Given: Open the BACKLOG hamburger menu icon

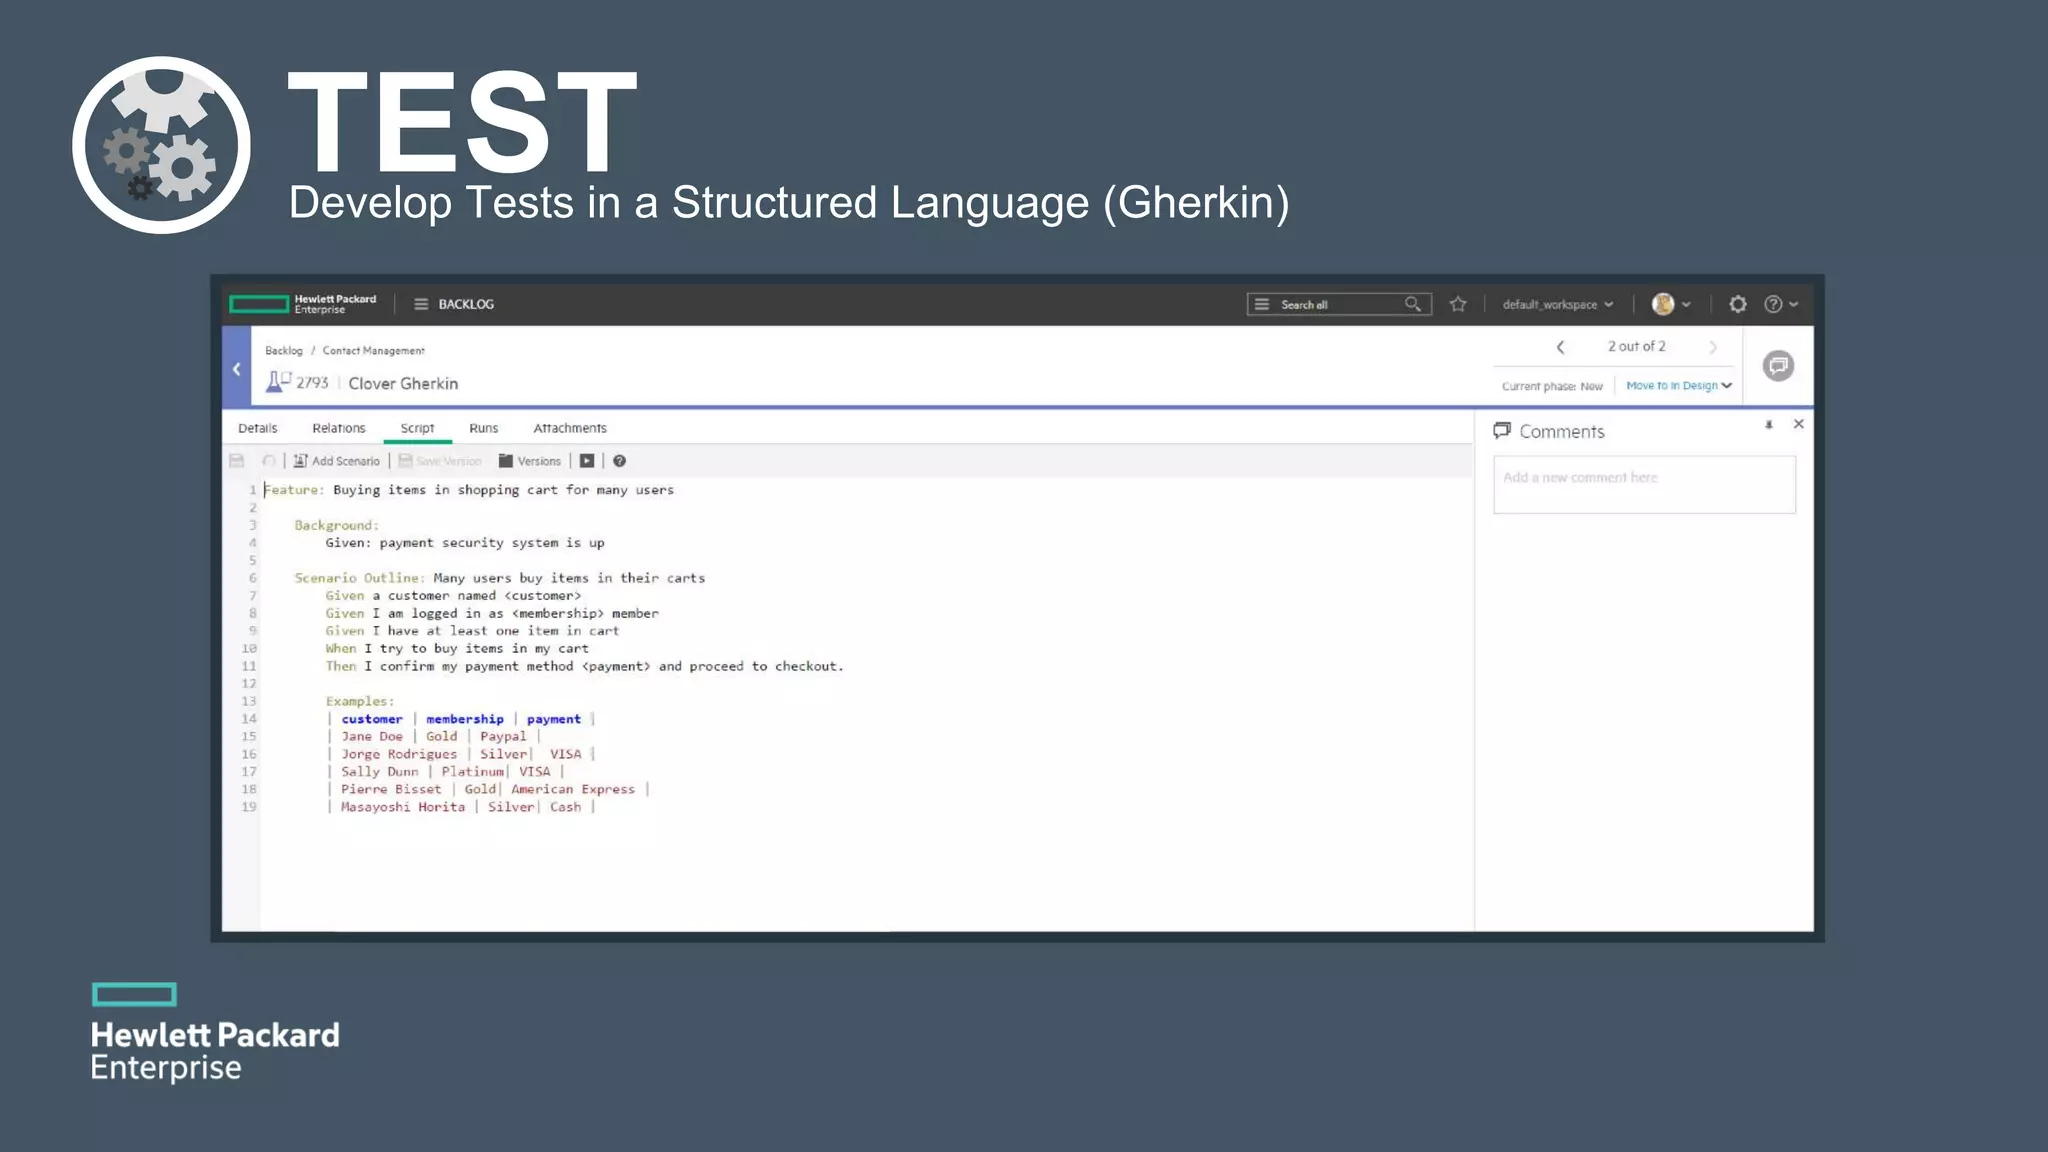Looking at the screenshot, I should (x=421, y=304).
